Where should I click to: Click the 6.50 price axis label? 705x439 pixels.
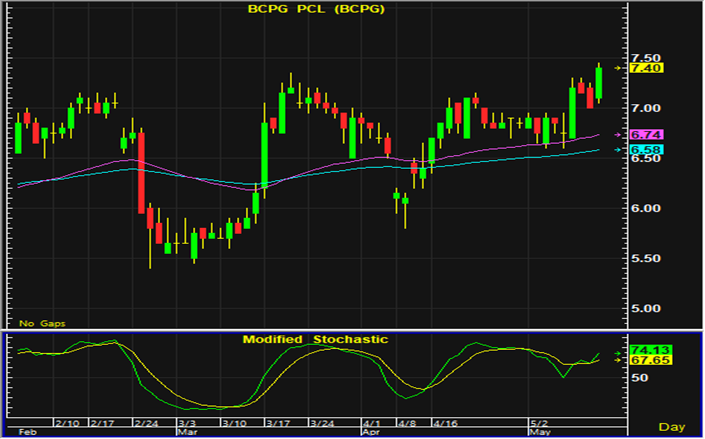point(646,158)
